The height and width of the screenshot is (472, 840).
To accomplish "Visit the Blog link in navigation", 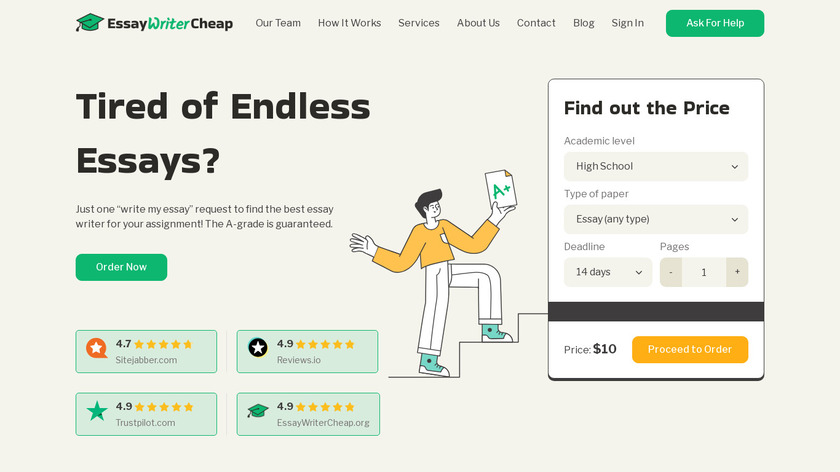I will 583,23.
